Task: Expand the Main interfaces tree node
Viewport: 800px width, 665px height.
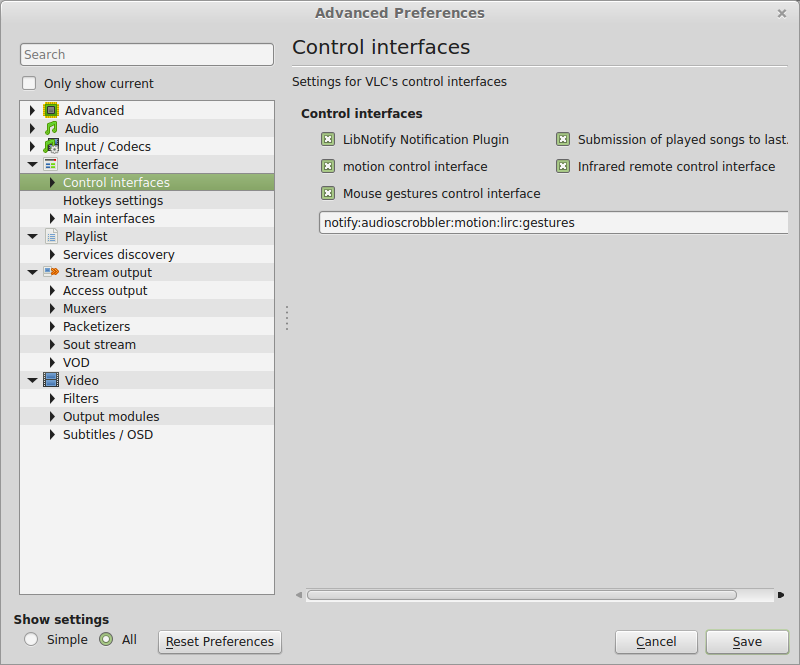Action: point(53,218)
